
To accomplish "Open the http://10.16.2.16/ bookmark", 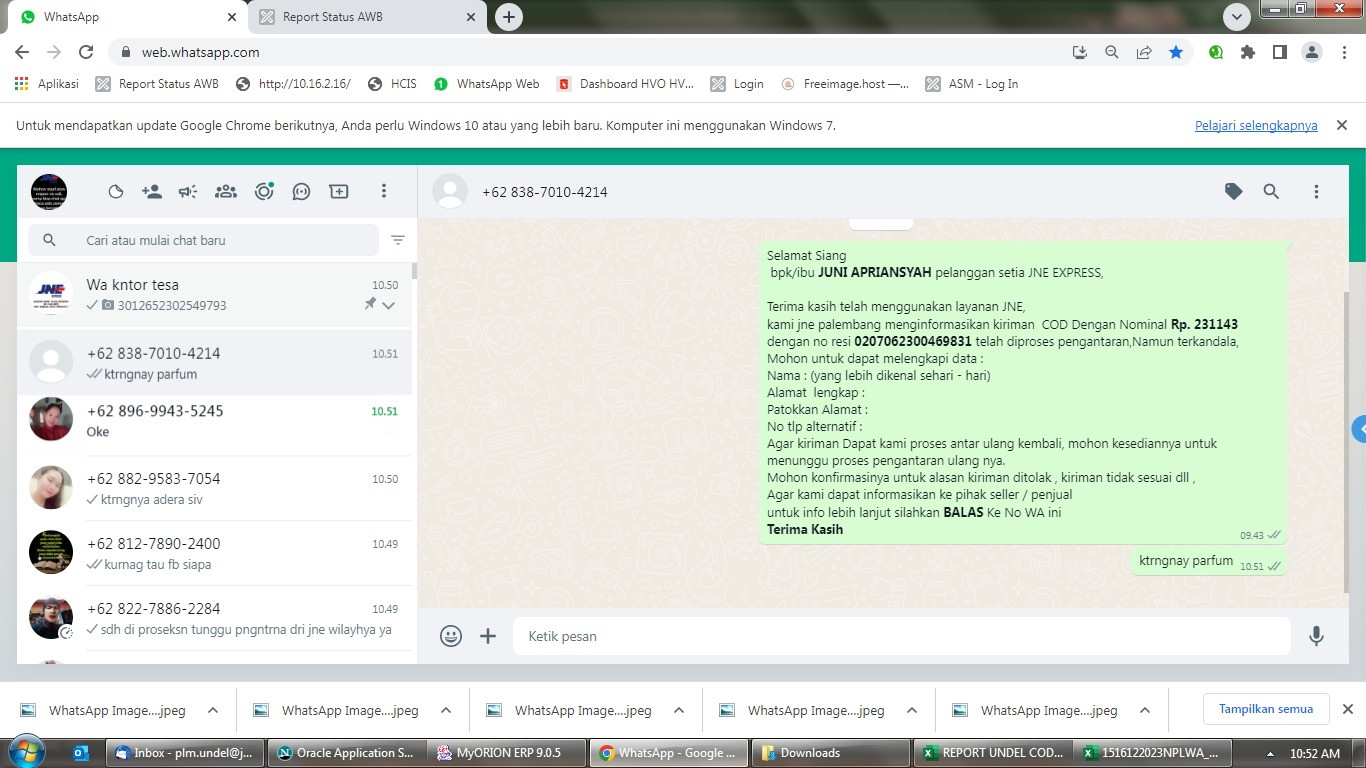I will (293, 84).
